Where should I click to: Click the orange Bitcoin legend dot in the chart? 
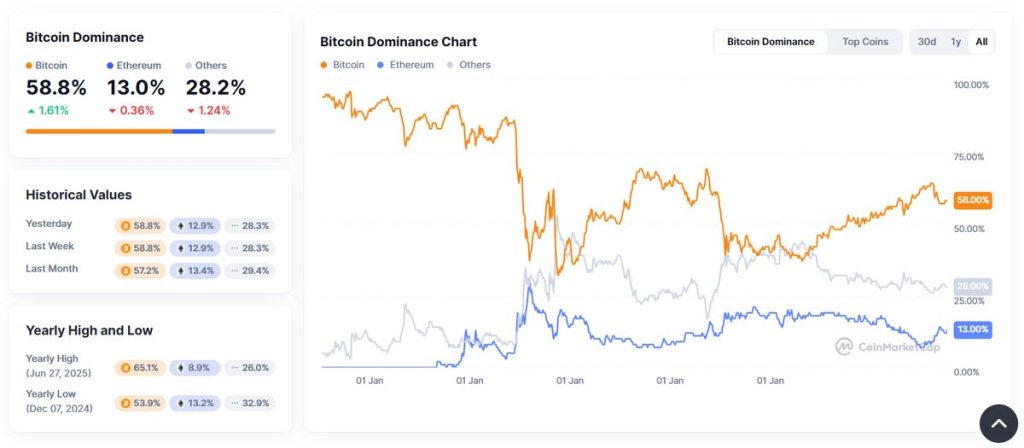pyautogui.click(x=324, y=65)
